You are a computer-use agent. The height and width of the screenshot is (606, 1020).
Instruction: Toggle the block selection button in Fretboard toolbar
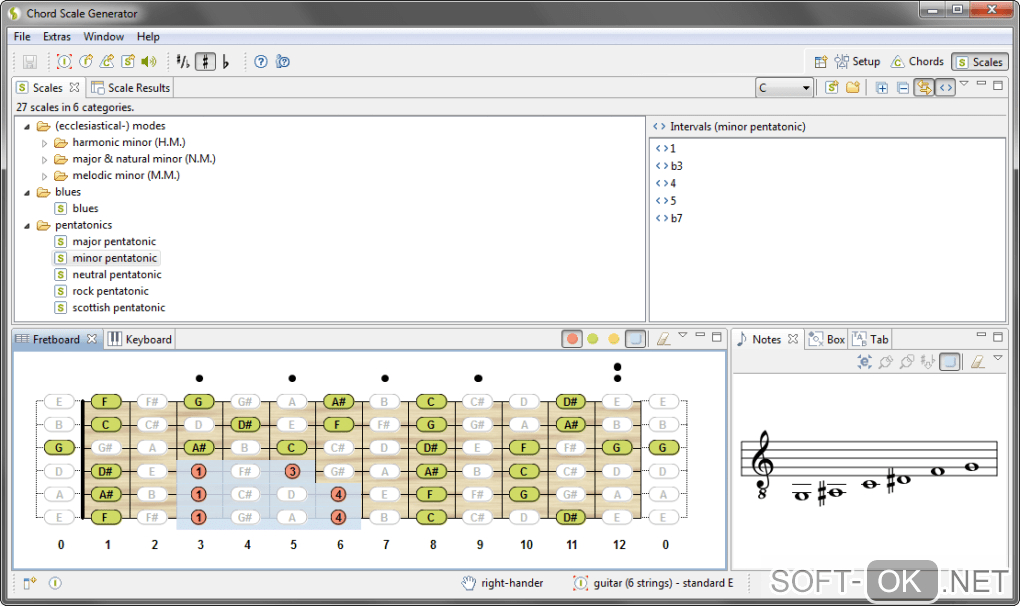click(x=636, y=339)
